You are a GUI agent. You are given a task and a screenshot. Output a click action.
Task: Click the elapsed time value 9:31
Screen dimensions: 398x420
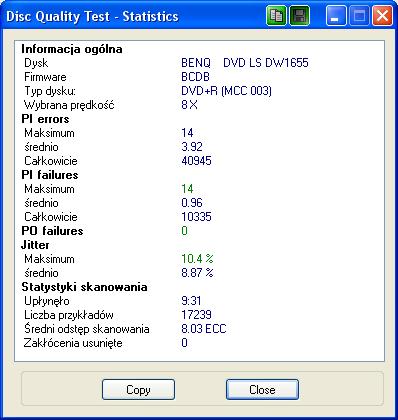coord(191,301)
